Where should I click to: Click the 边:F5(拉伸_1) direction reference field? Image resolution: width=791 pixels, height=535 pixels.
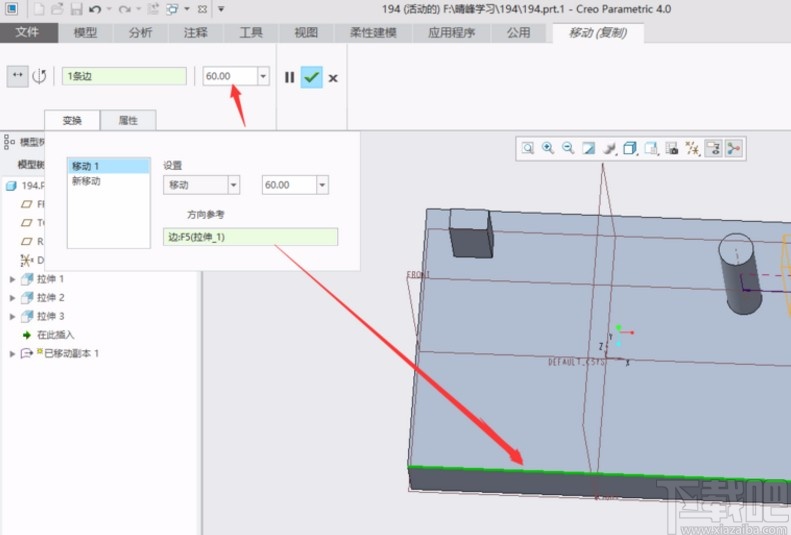click(250, 237)
